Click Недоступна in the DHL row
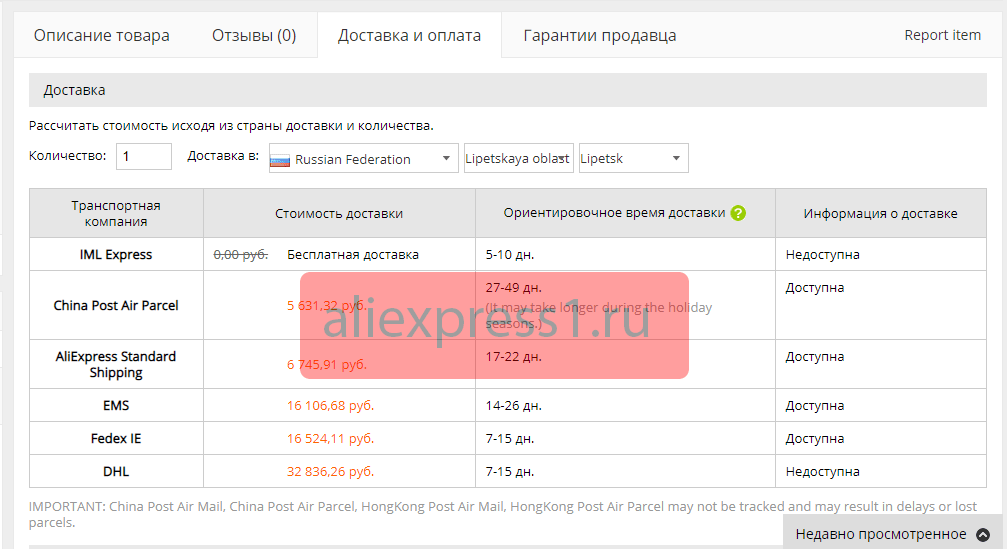The width and height of the screenshot is (1007, 549). click(x=823, y=472)
